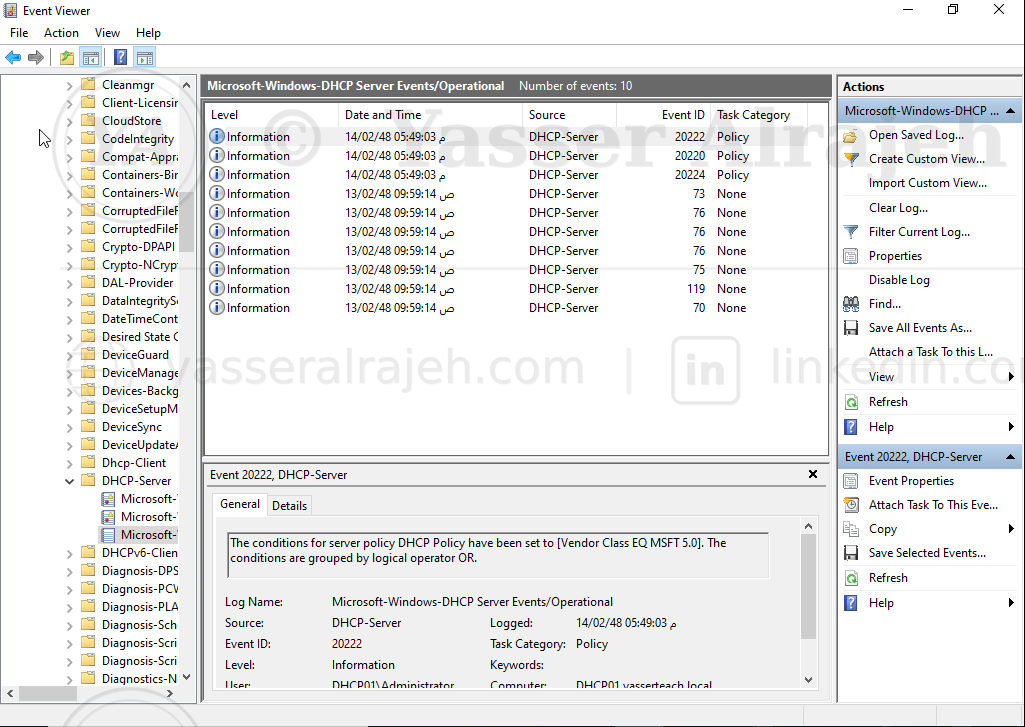This screenshot has width=1025, height=727.
Task: Close the Event 20222 preview pane
Action: point(813,474)
